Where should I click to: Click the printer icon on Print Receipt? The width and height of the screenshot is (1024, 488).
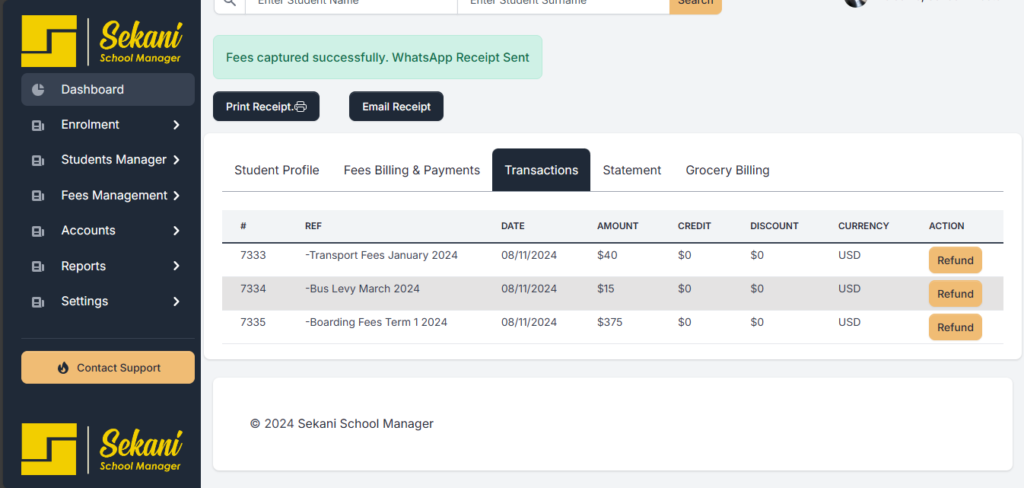[x=300, y=106]
